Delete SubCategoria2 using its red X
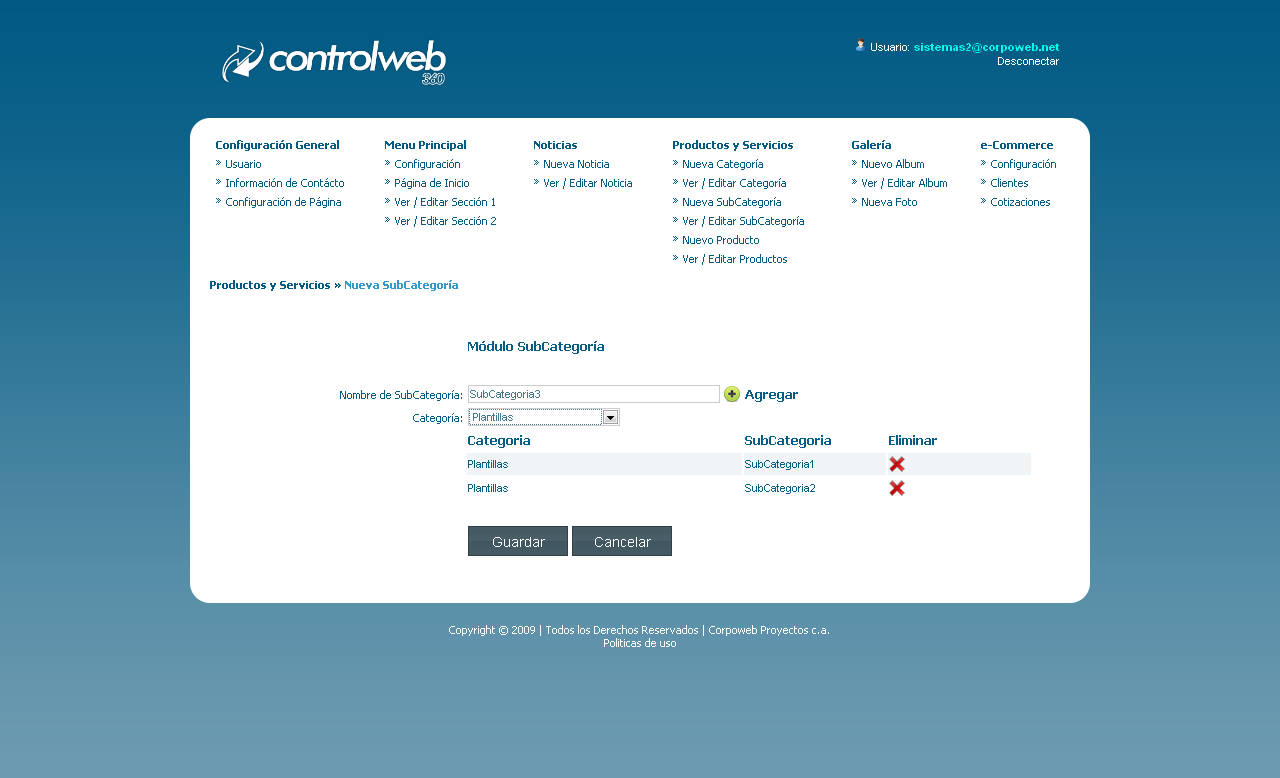The image size is (1280, 778). click(897, 488)
